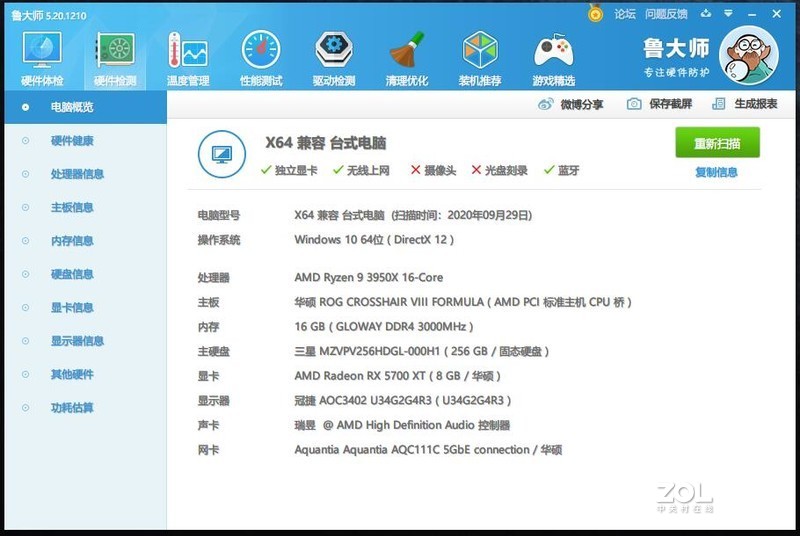Open the 驱动检测 driver detection icon
Viewport: 800px width, 536px height.
coord(334,58)
